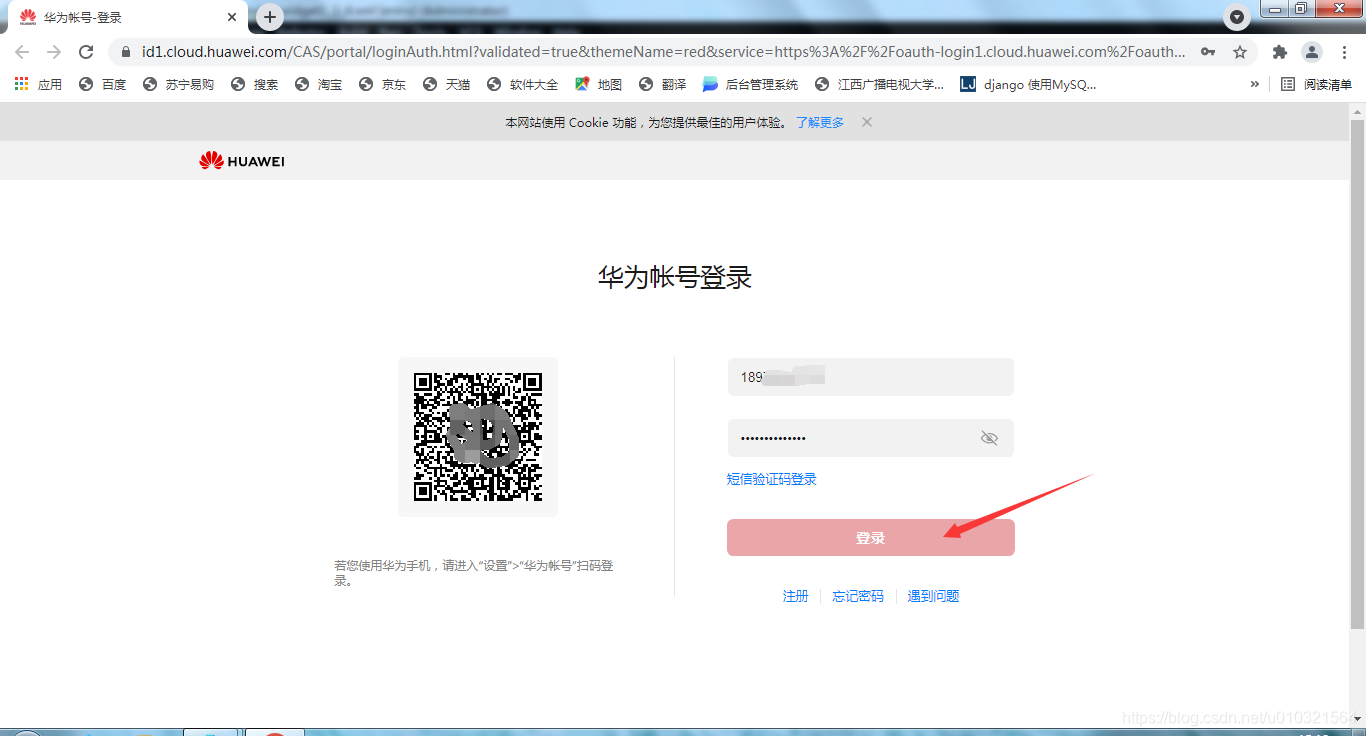The width and height of the screenshot is (1366, 736).
Task: Expand the bookmarks overflow chevron
Action: coord(1254,85)
